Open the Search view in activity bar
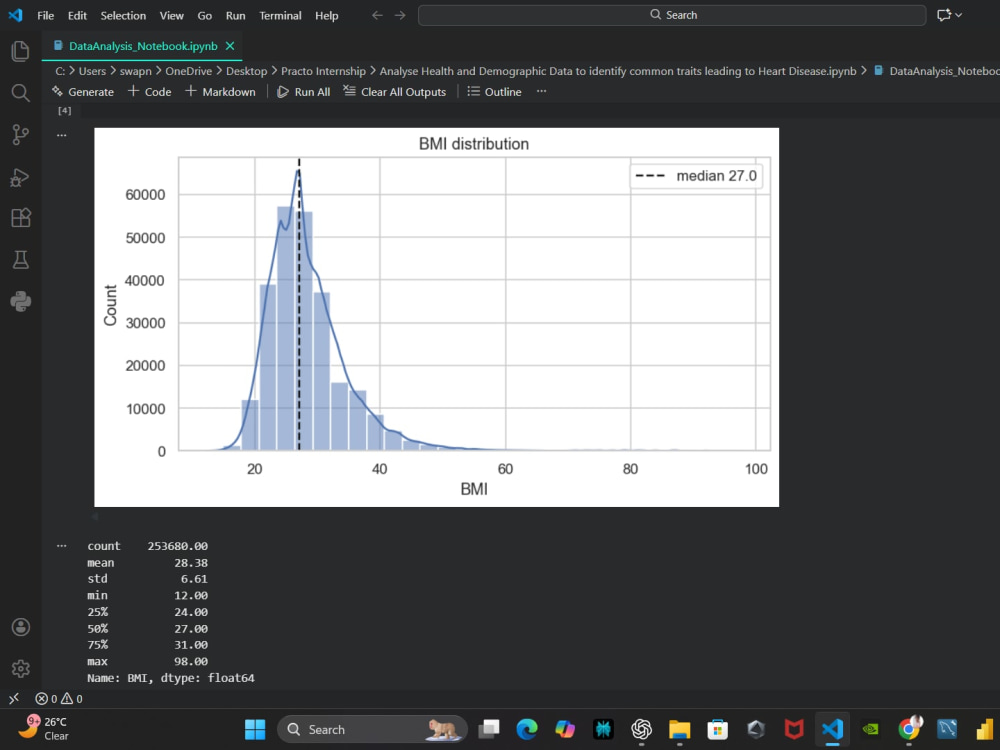 pos(20,93)
